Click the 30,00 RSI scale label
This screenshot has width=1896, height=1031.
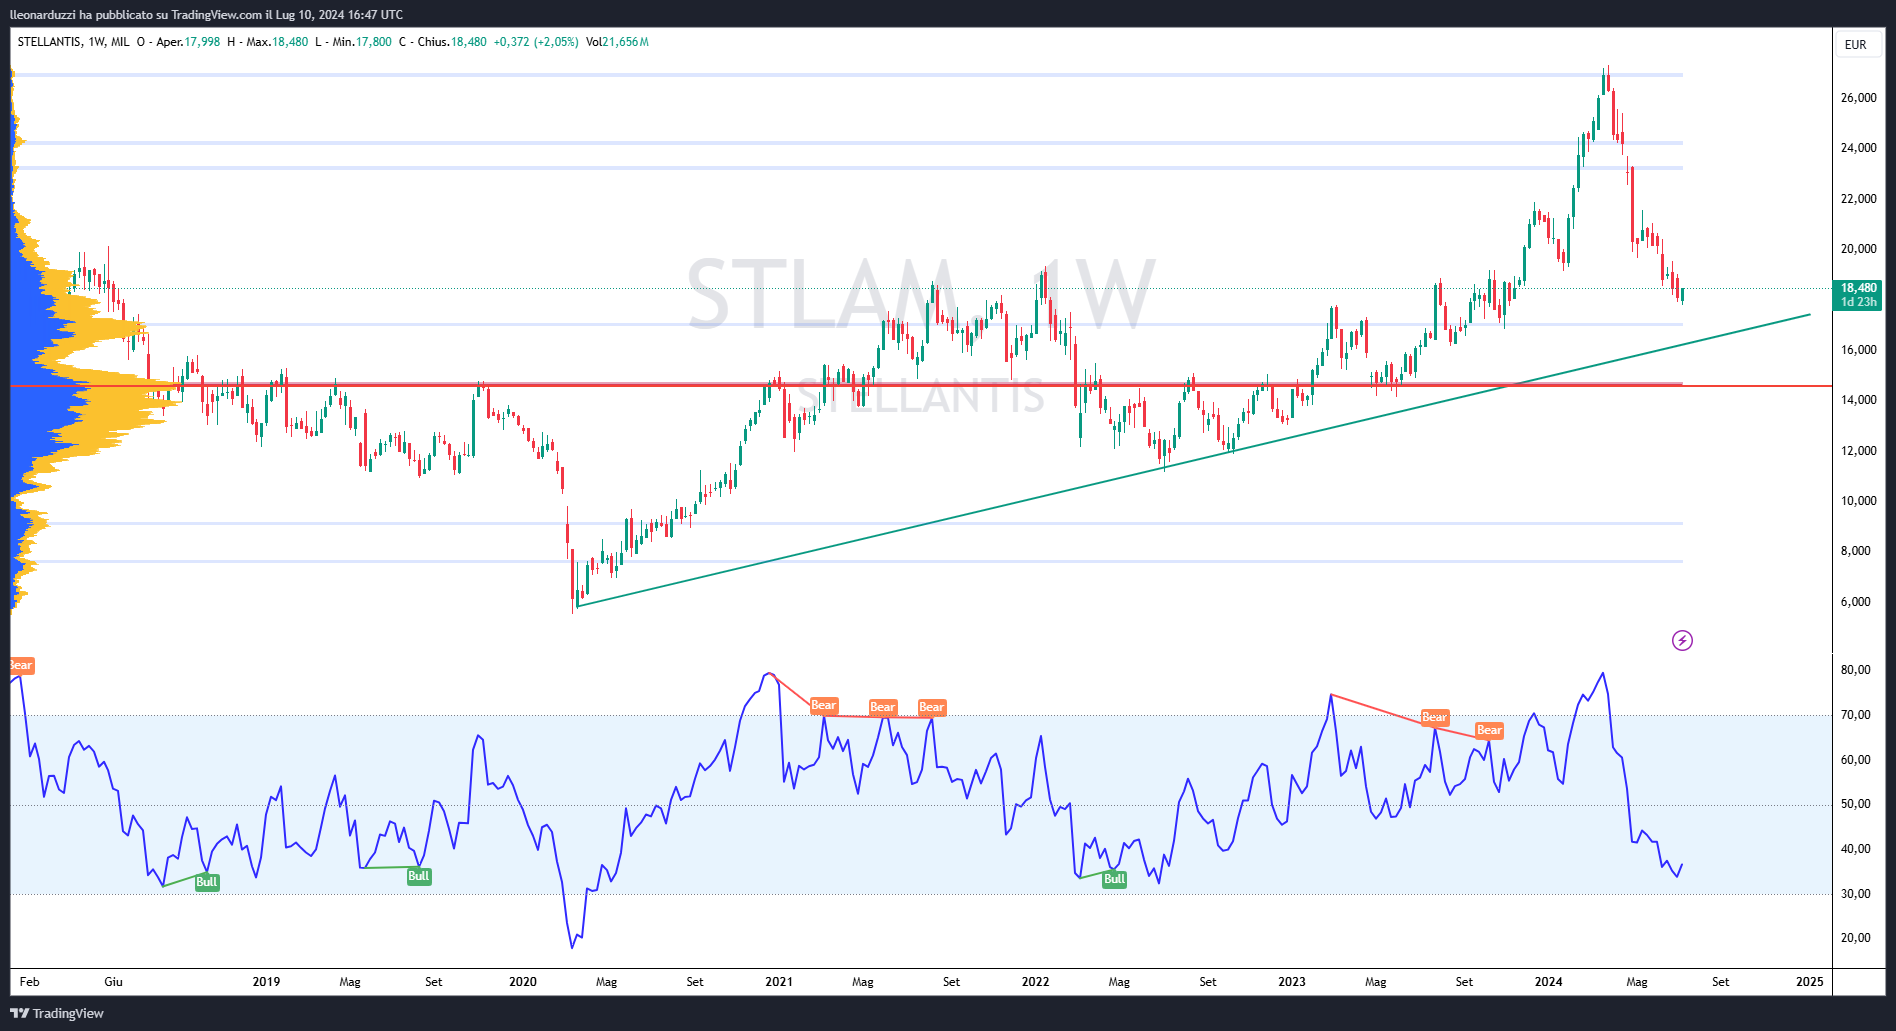[x=1856, y=894]
